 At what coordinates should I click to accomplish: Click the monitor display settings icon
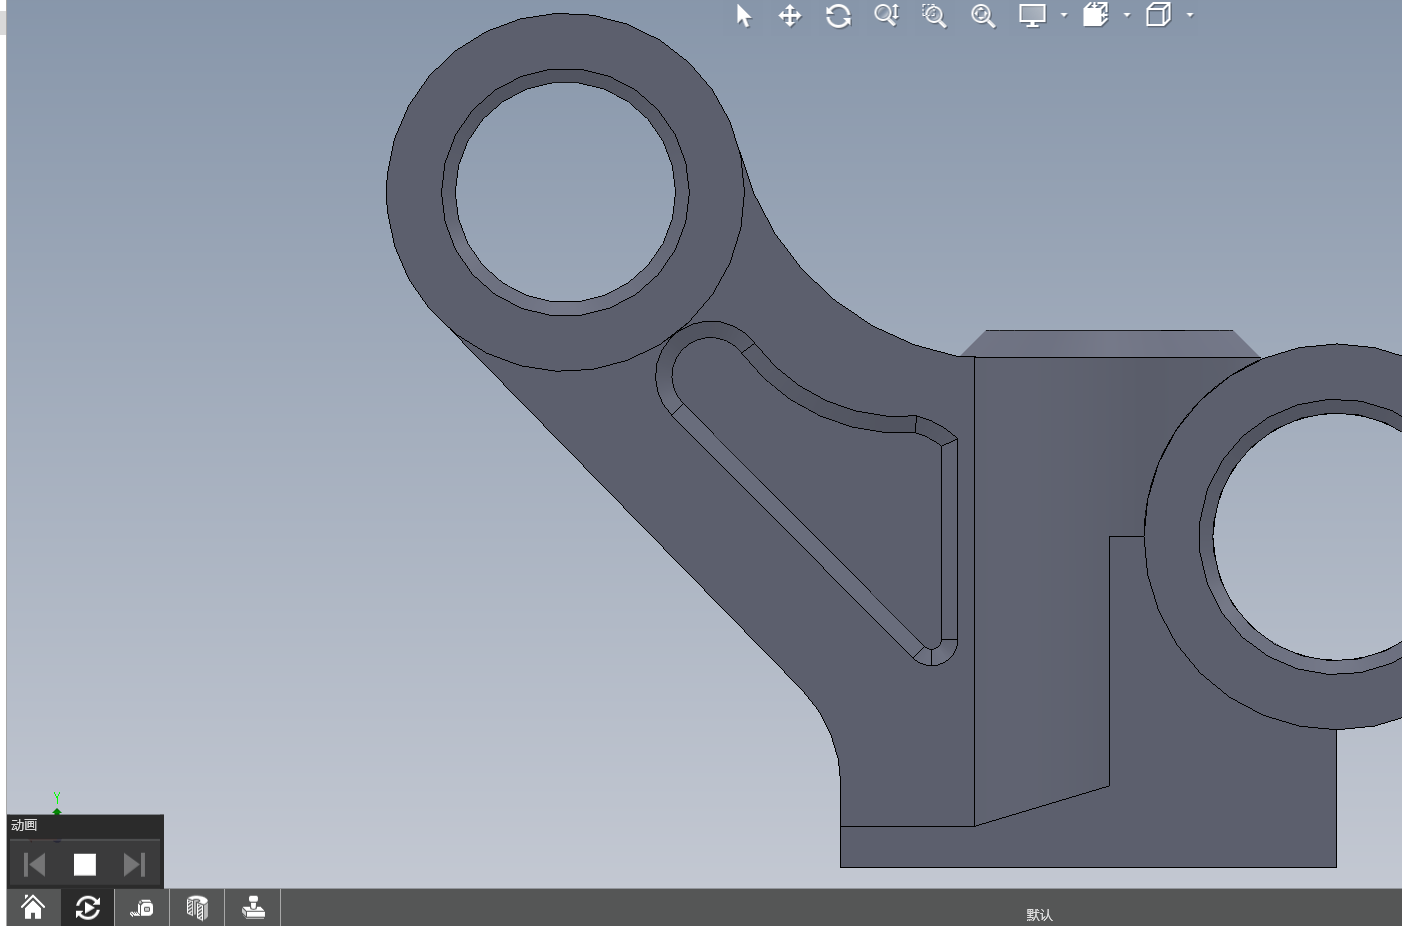[1032, 15]
